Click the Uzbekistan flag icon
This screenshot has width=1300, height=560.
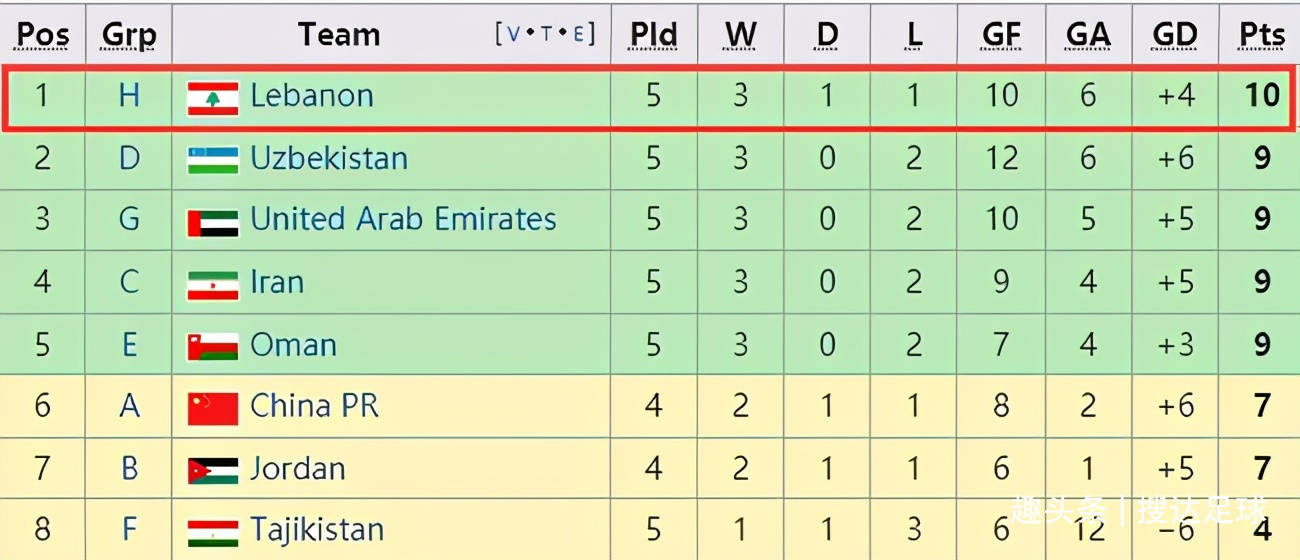tap(213, 159)
